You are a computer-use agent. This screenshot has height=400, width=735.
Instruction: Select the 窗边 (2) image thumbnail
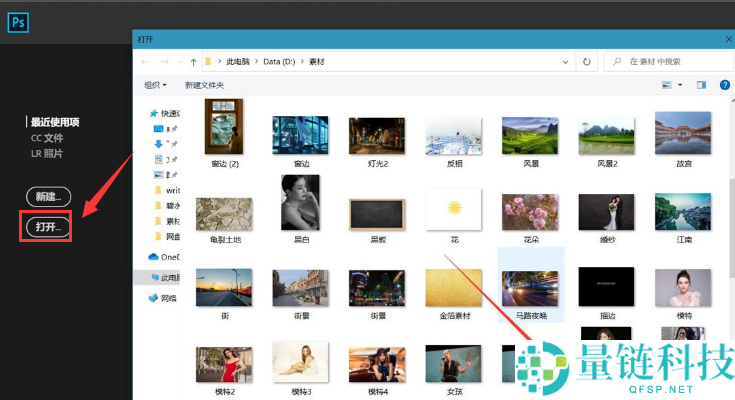pyautogui.click(x=224, y=127)
